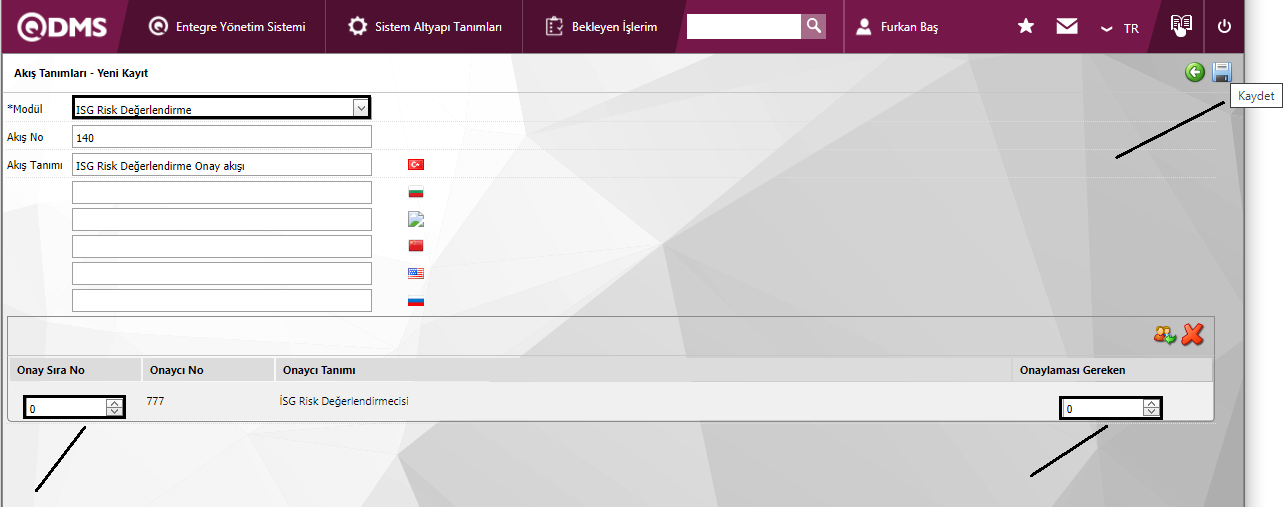The height and width of the screenshot is (507, 1285).
Task: Click the Akış Tanımları - Yeni Kayıt title
Action: (x=81, y=73)
